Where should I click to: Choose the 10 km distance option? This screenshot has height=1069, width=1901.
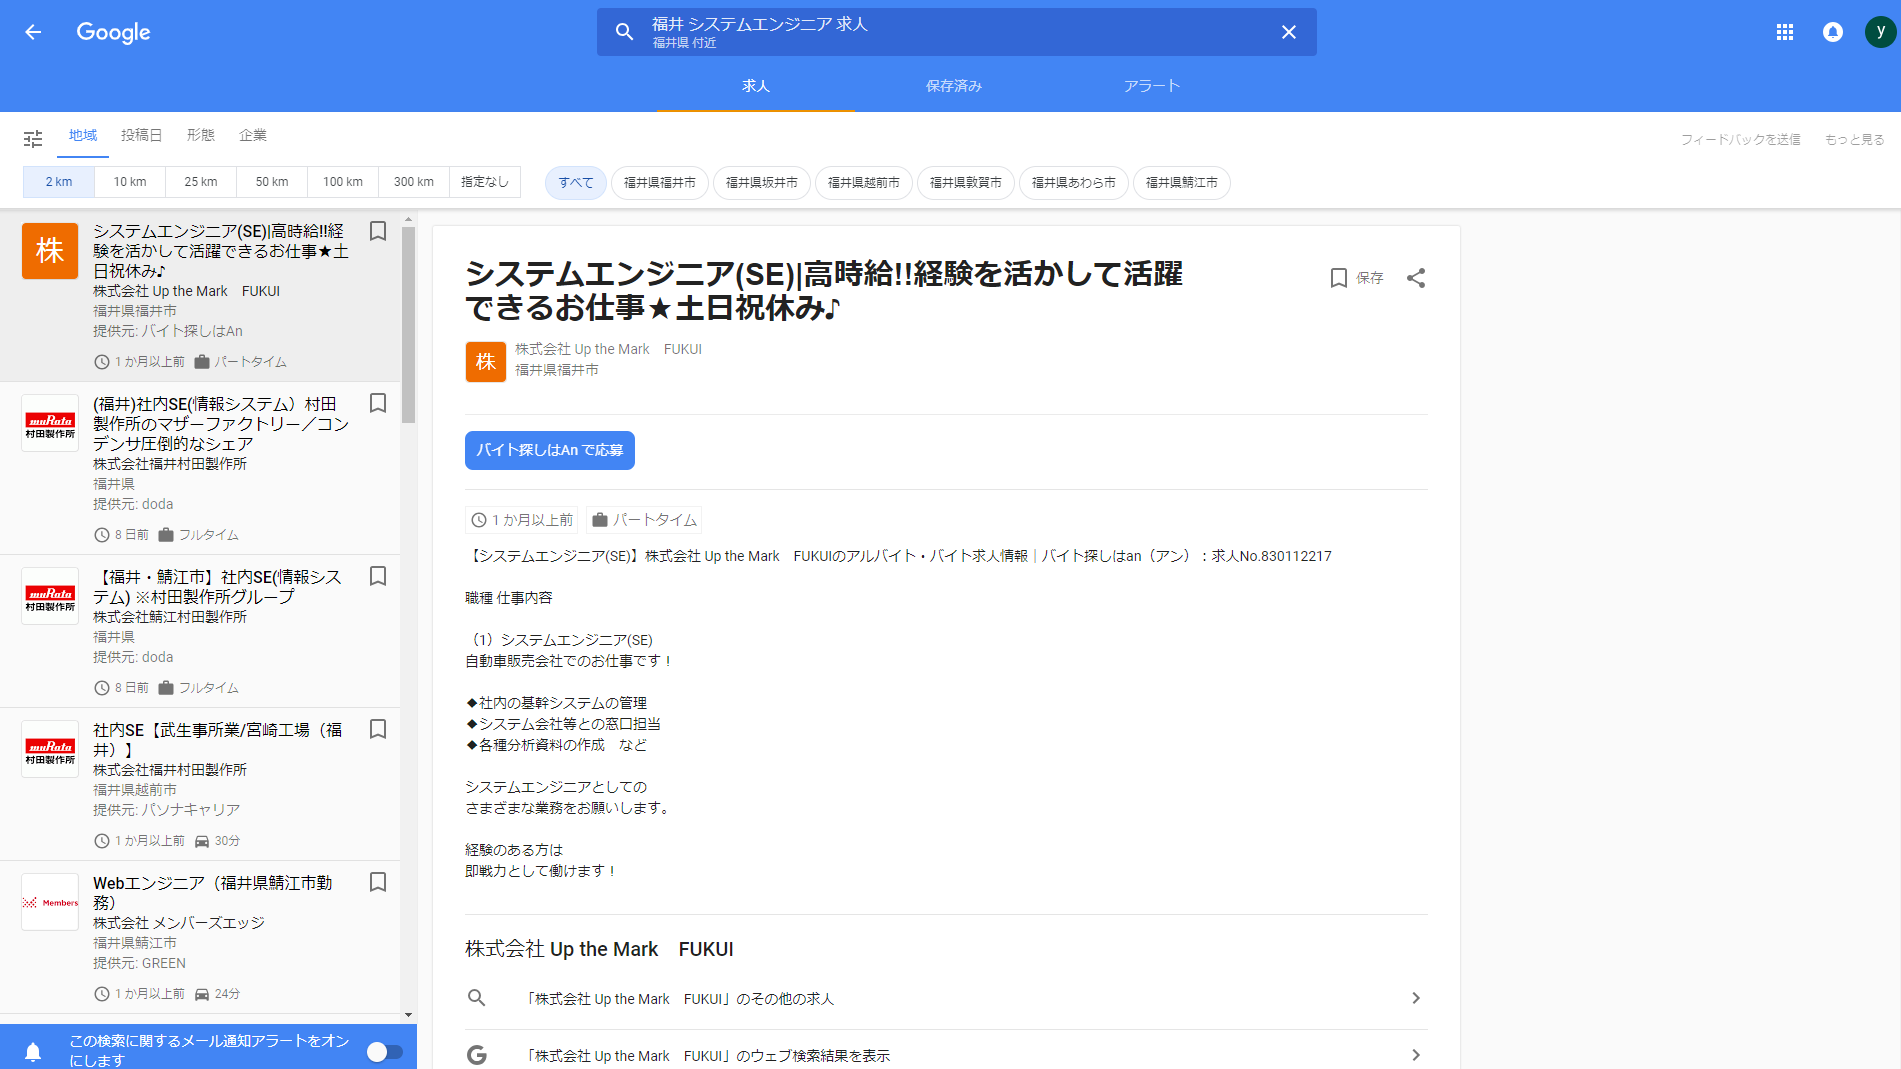(x=130, y=182)
